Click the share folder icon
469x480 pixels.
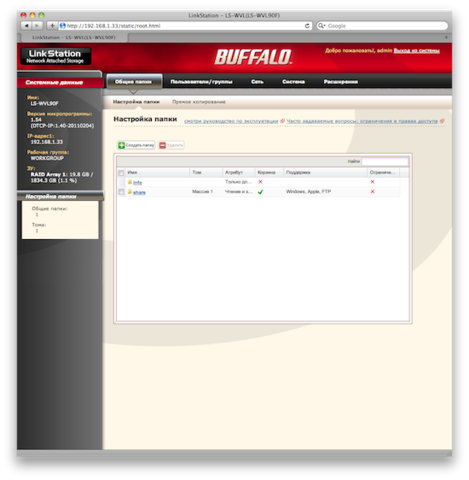(130, 192)
